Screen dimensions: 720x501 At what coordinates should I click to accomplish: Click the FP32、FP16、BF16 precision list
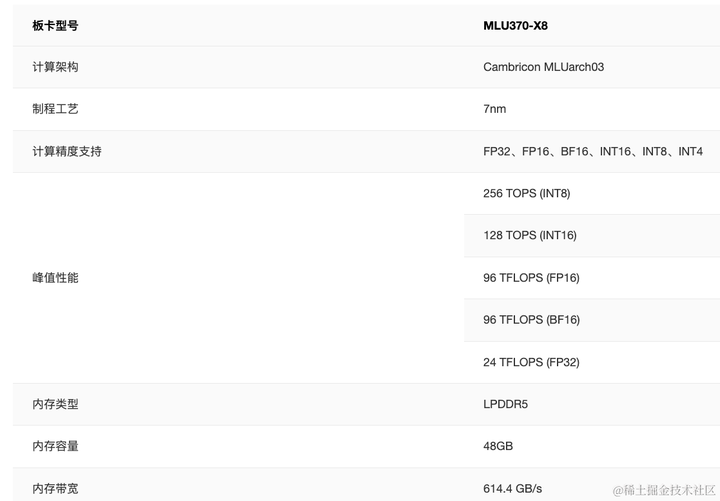593,151
